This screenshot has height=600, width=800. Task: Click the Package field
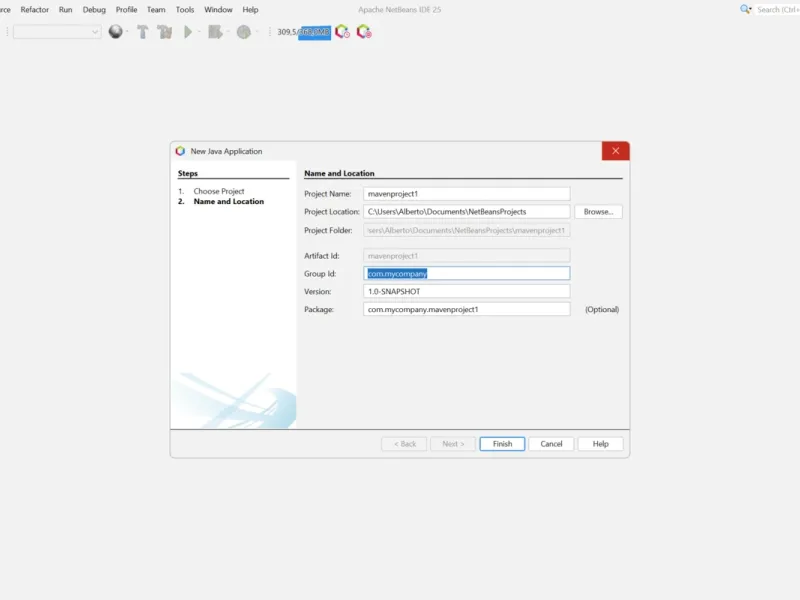(466, 309)
